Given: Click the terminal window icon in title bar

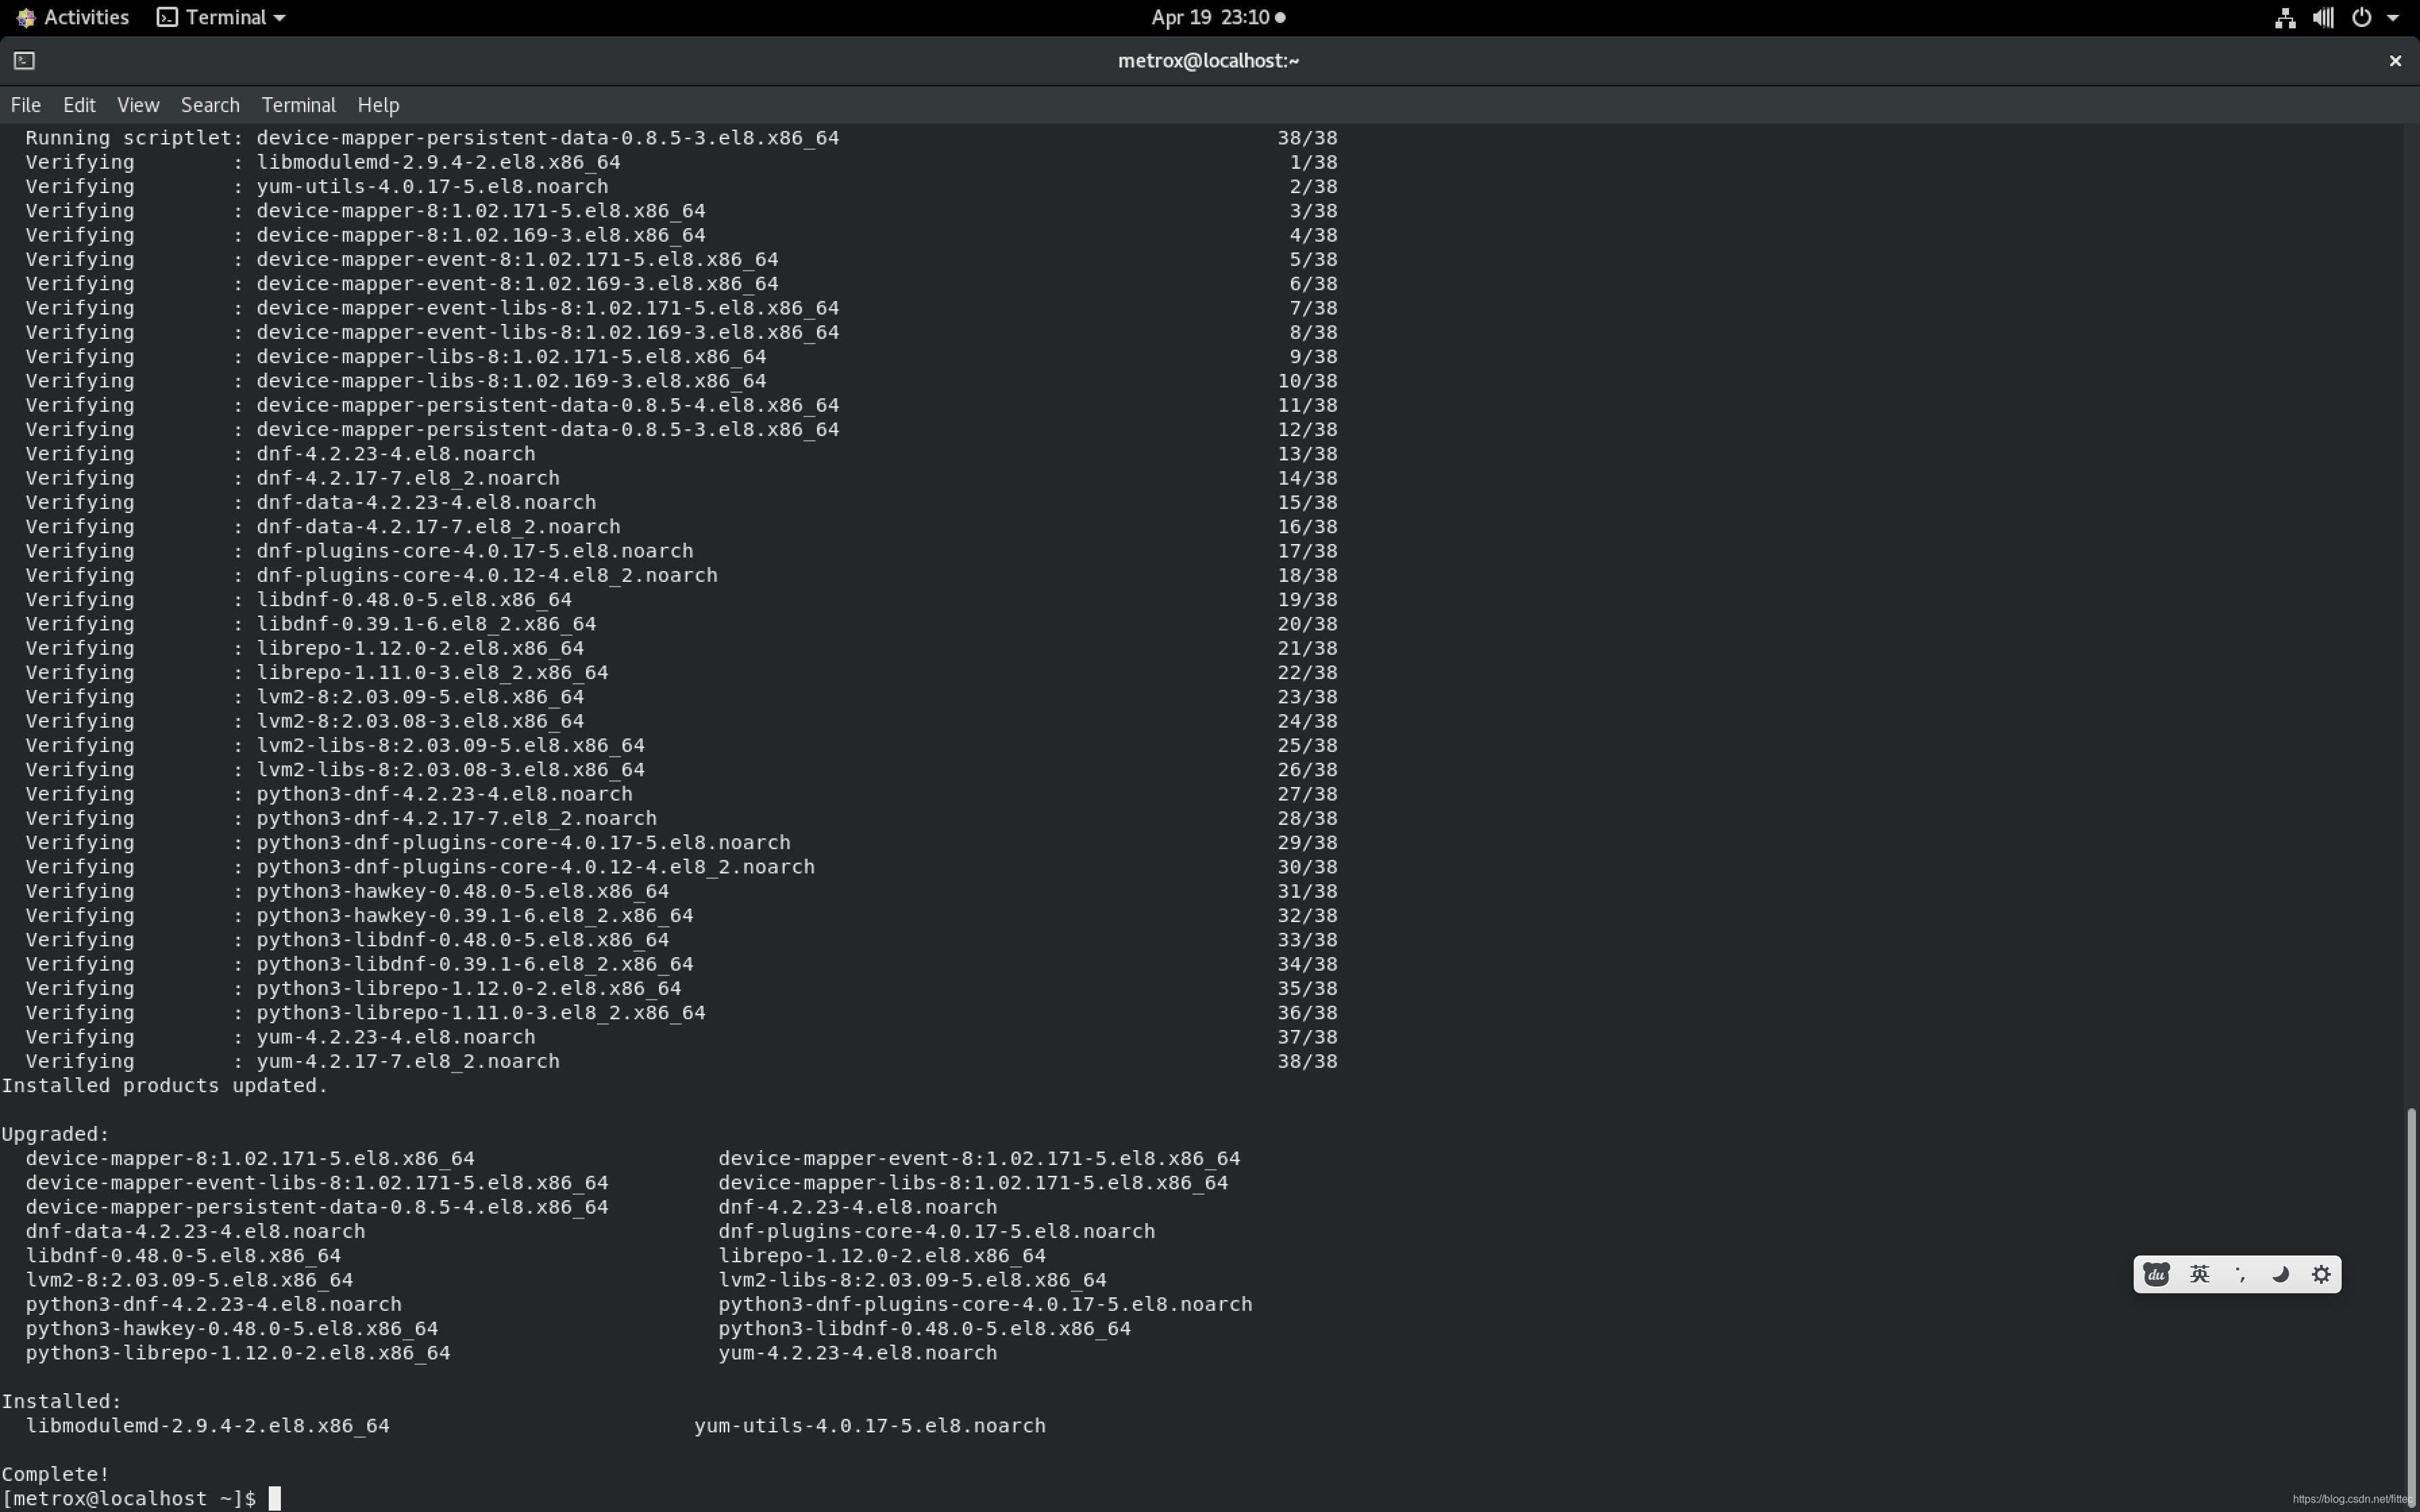Looking at the screenshot, I should tap(25, 61).
